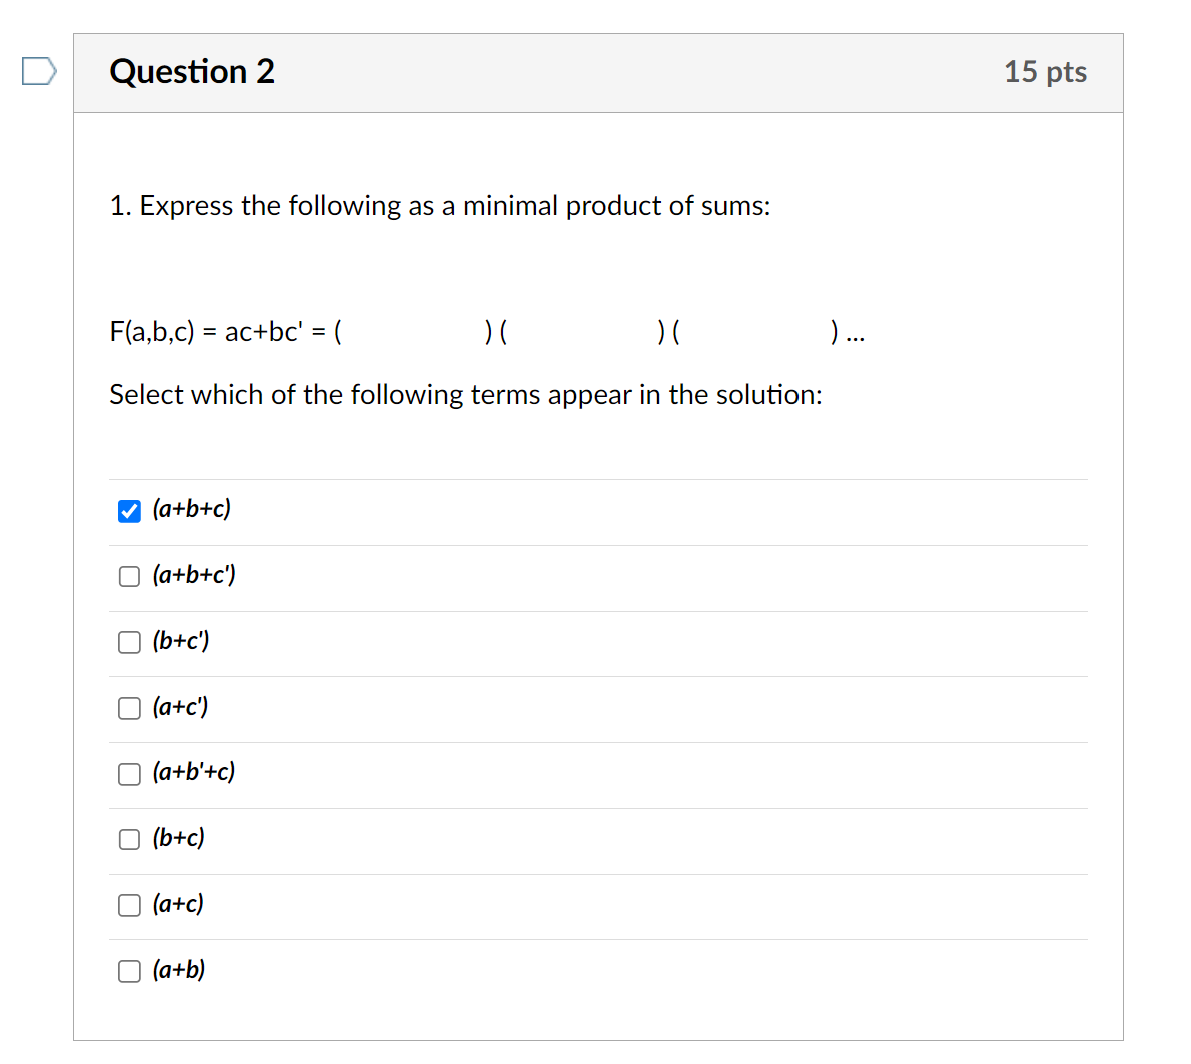Image resolution: width=1191 pixels, height=1064 pixels.
Task: Click the (b+c) answer row
Action: pos(178,839)
